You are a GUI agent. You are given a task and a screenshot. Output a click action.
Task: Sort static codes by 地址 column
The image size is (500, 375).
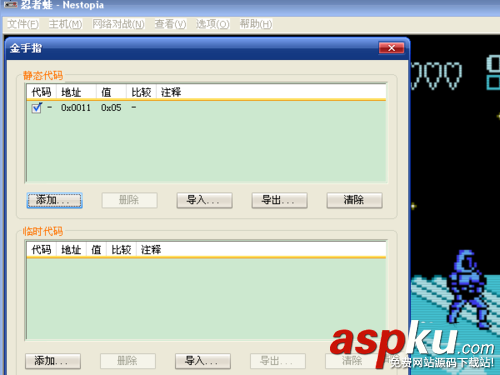click(76, 92)
